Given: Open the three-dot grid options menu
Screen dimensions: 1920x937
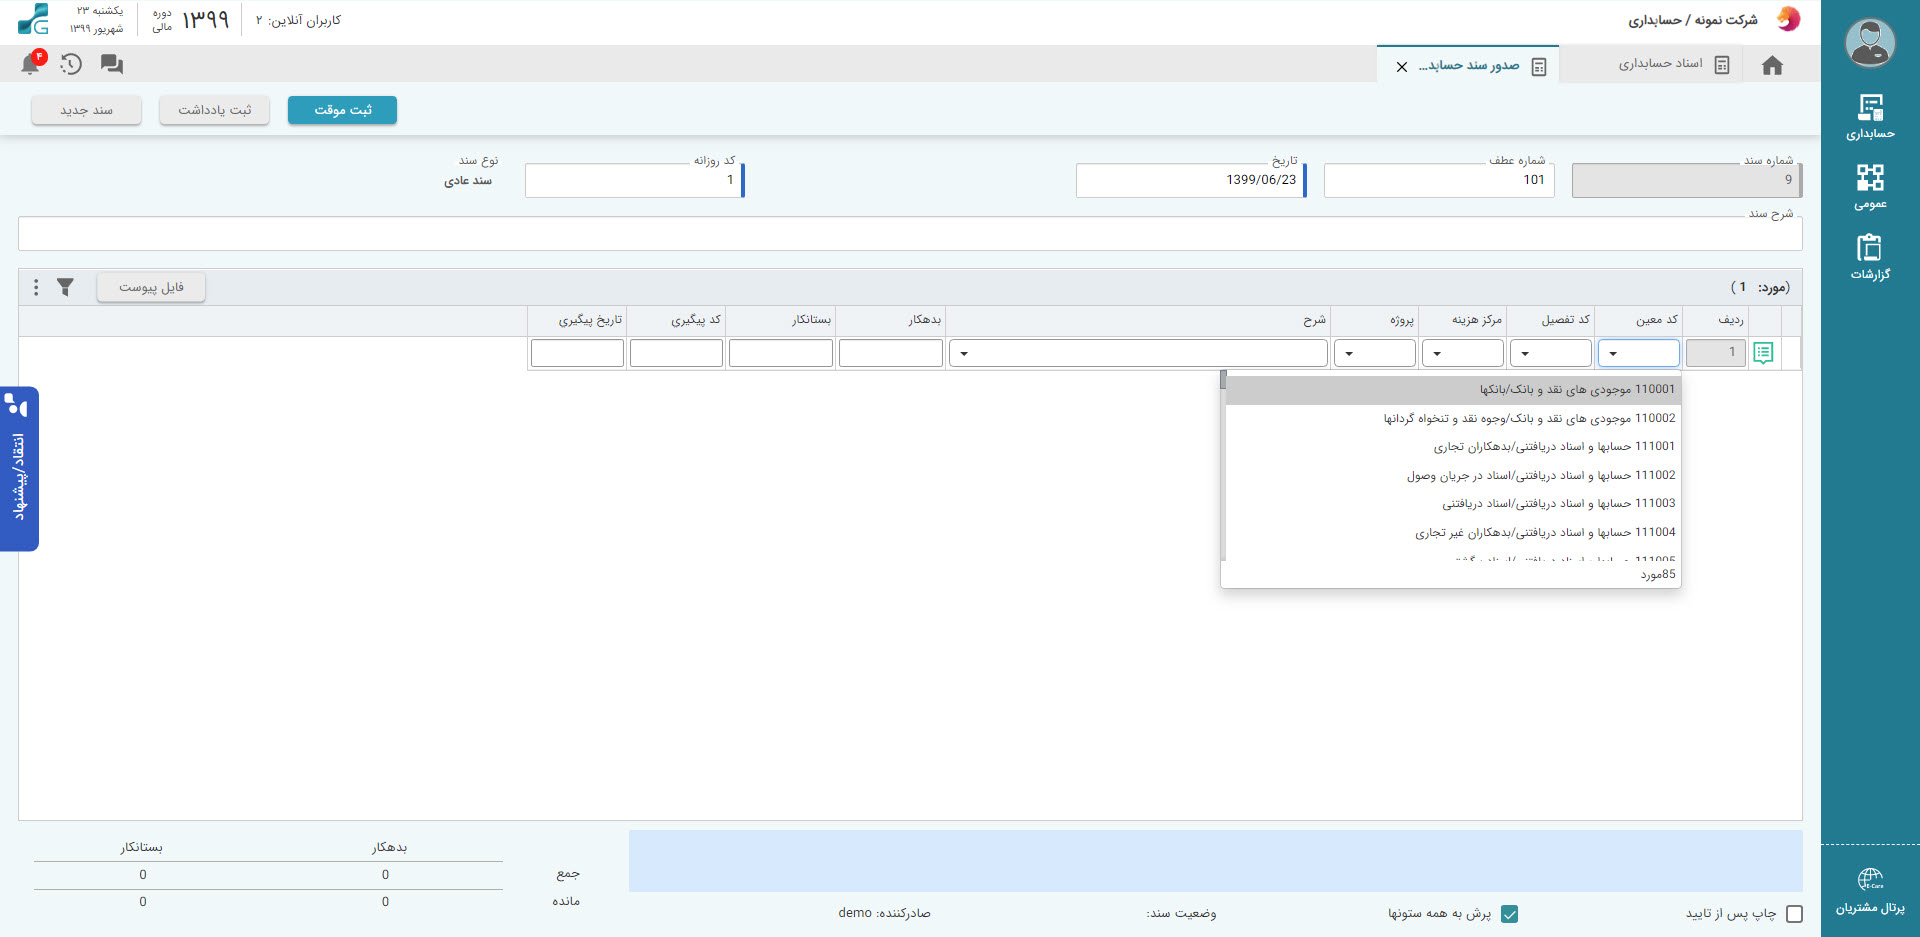Looking at the screenshot, I should coord(36,287).
